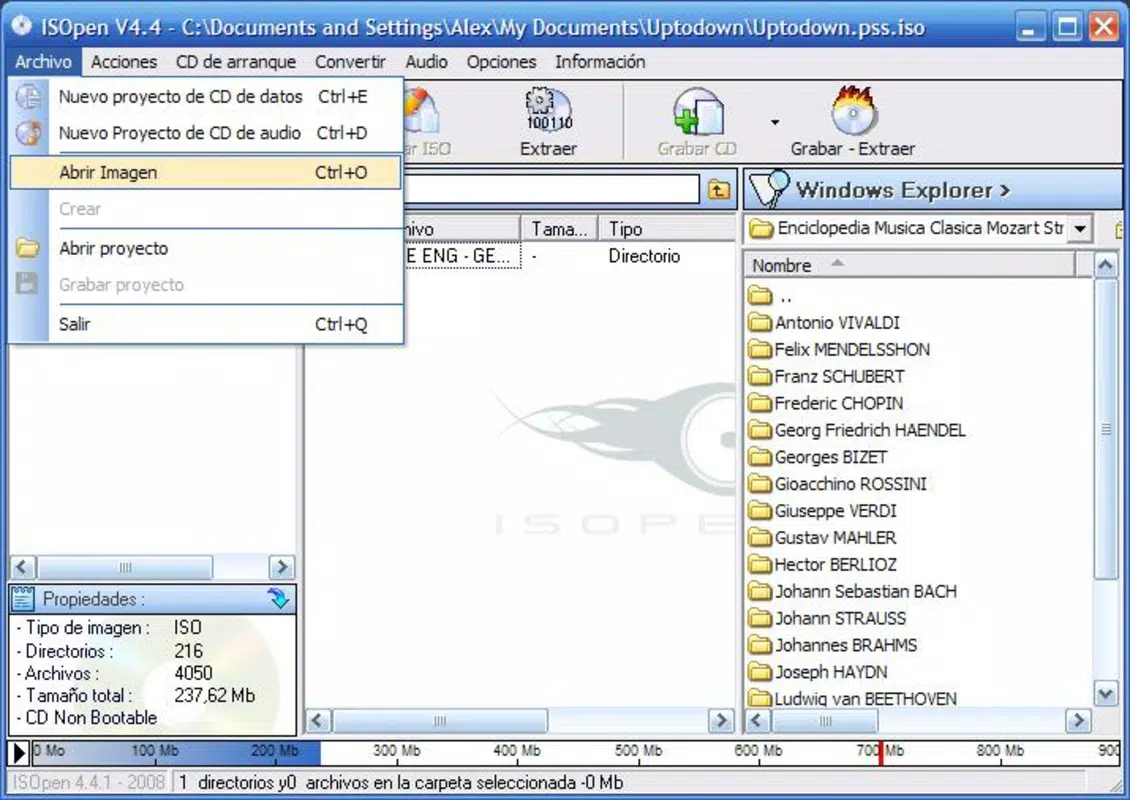Screen dimensions: 1130x800
Task: Open the Opciones menu
Action: point(502,62)
